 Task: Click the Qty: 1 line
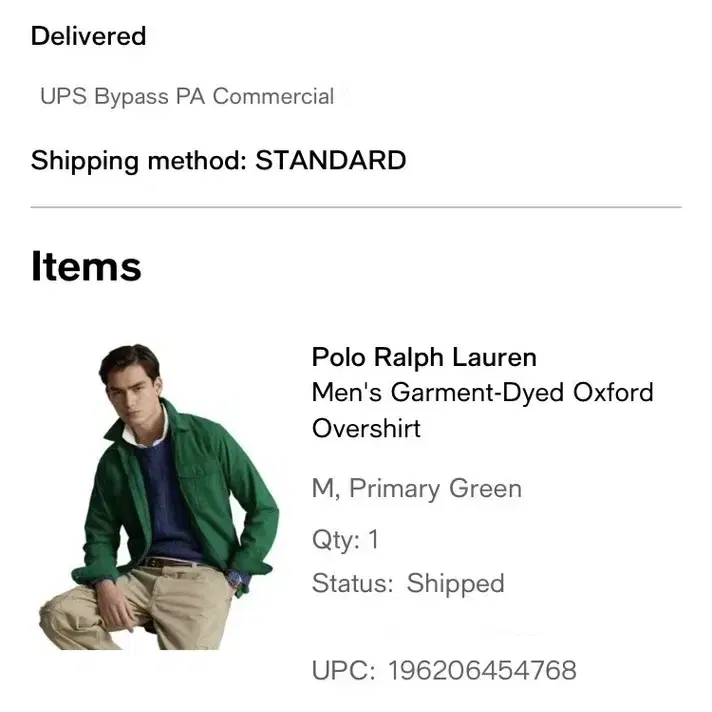pyautogui.click(x=345, y=540)
